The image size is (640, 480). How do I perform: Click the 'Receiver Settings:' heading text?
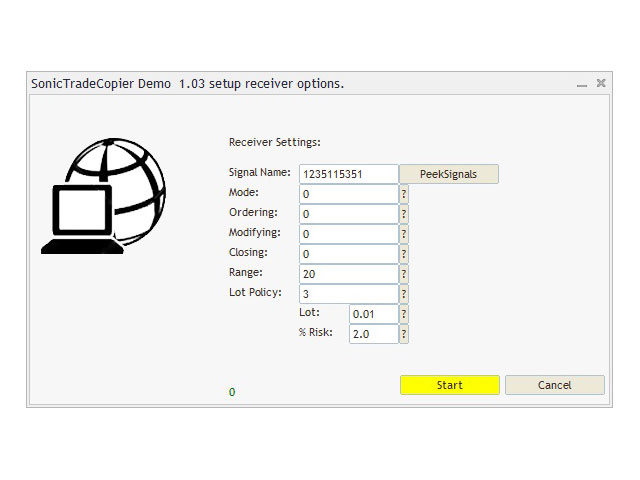275,142
